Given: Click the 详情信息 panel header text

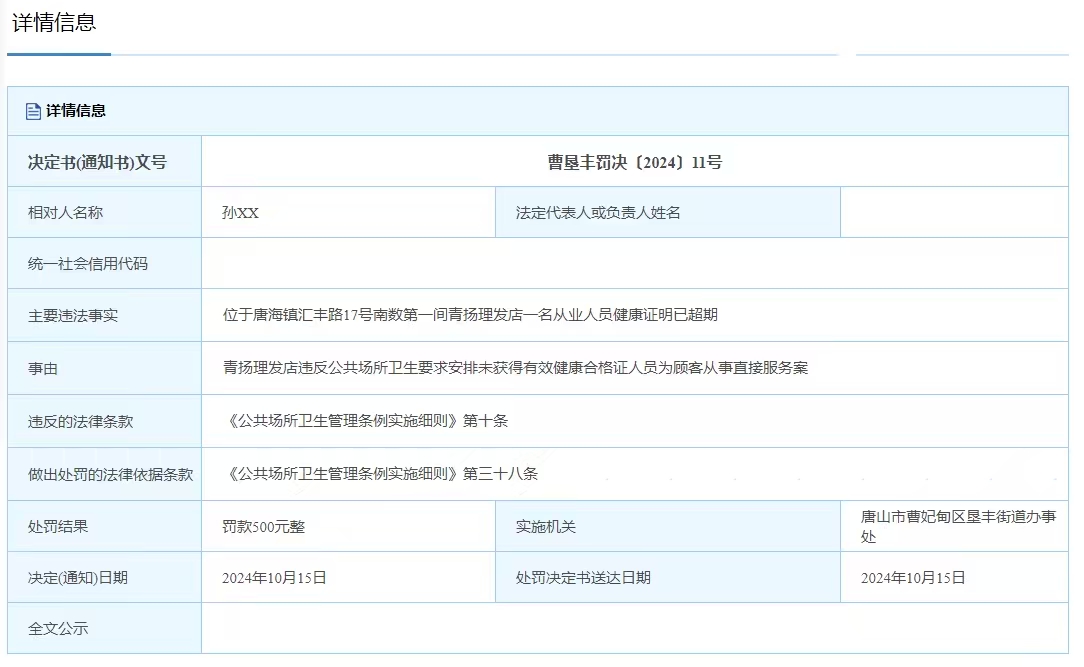Looking at the screenshot, I should (75, 111).
